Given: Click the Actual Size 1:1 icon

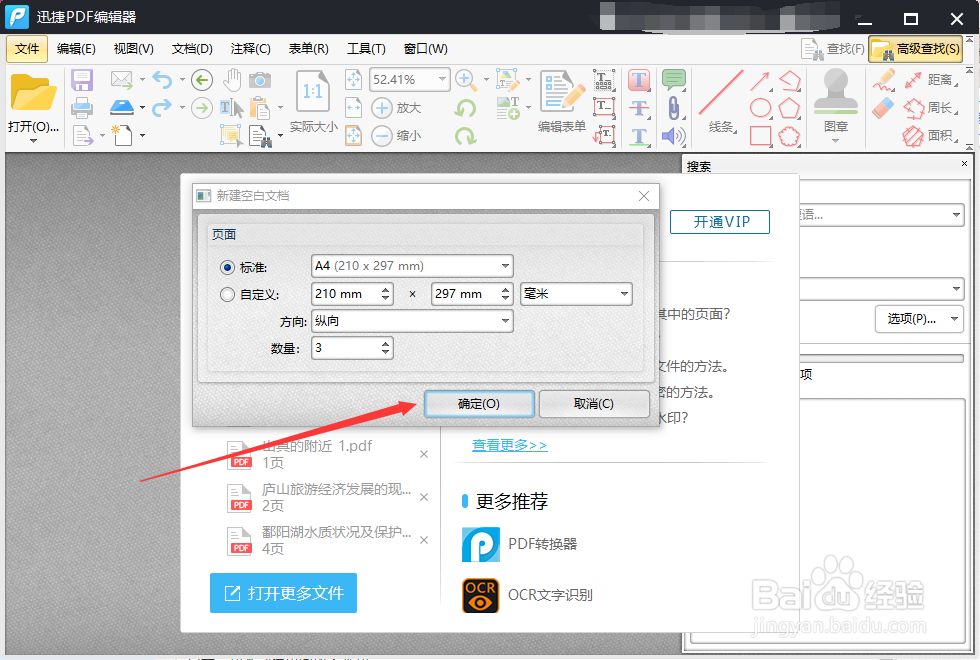Looking at the screenshot, I should click(x=312, y=92).
